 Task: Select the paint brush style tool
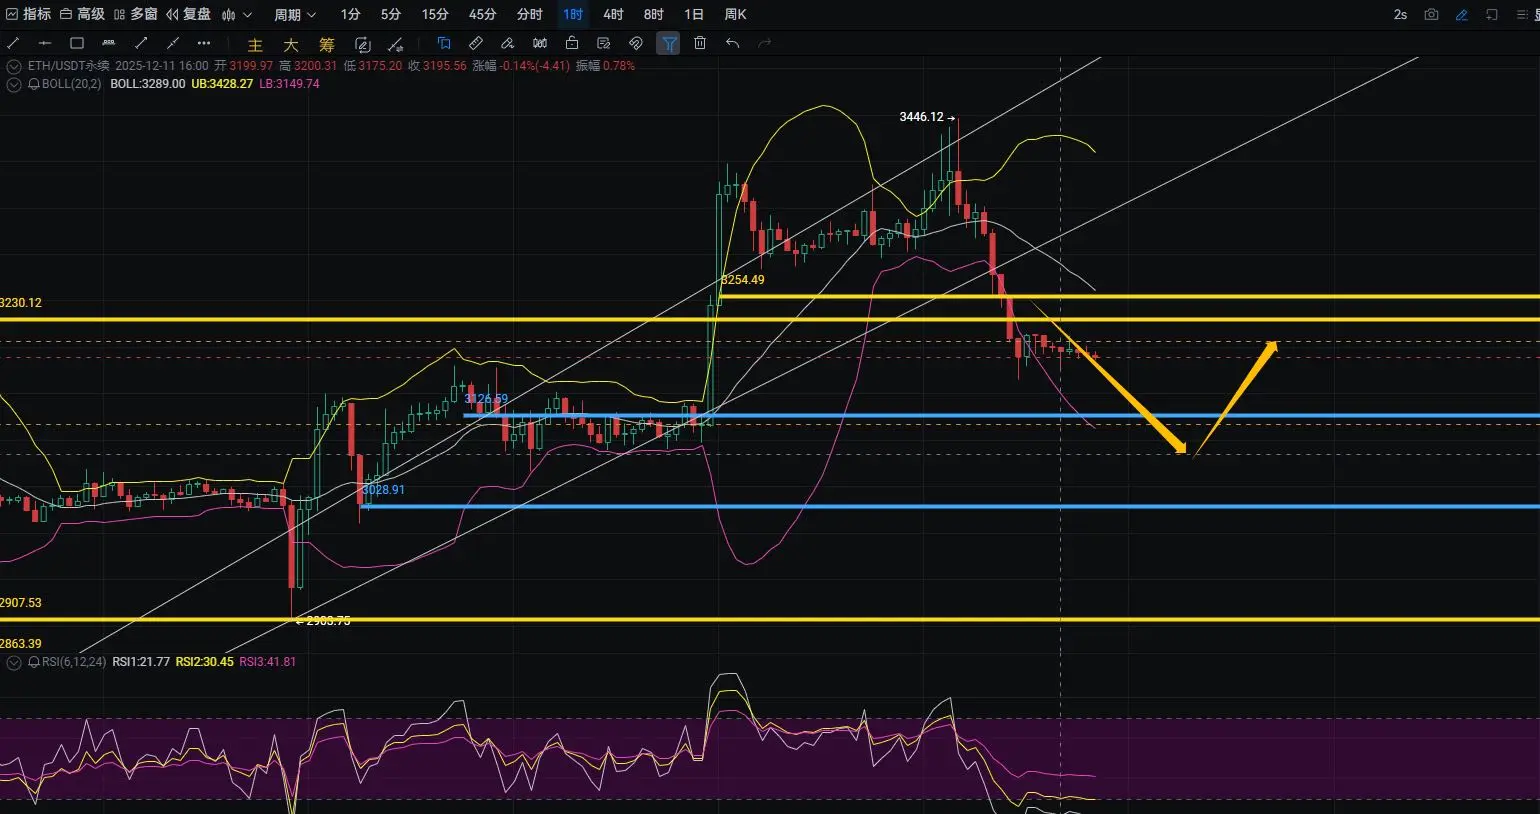click(x=508, y=43)
